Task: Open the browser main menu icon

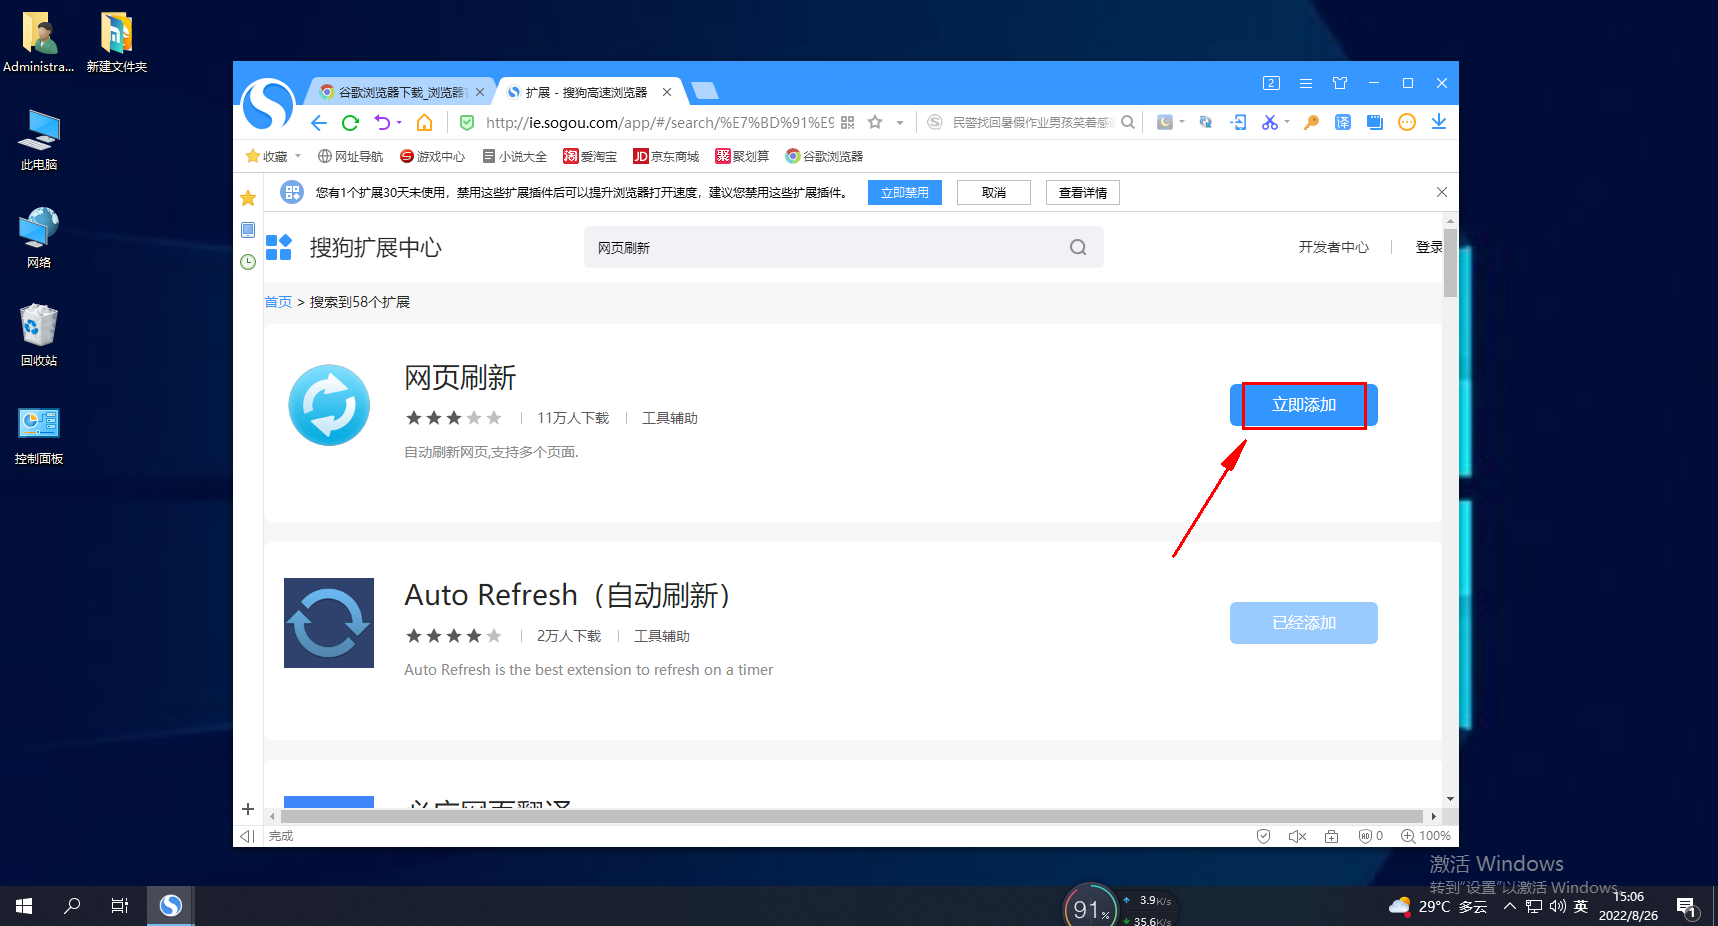Action: point(1306,83)
